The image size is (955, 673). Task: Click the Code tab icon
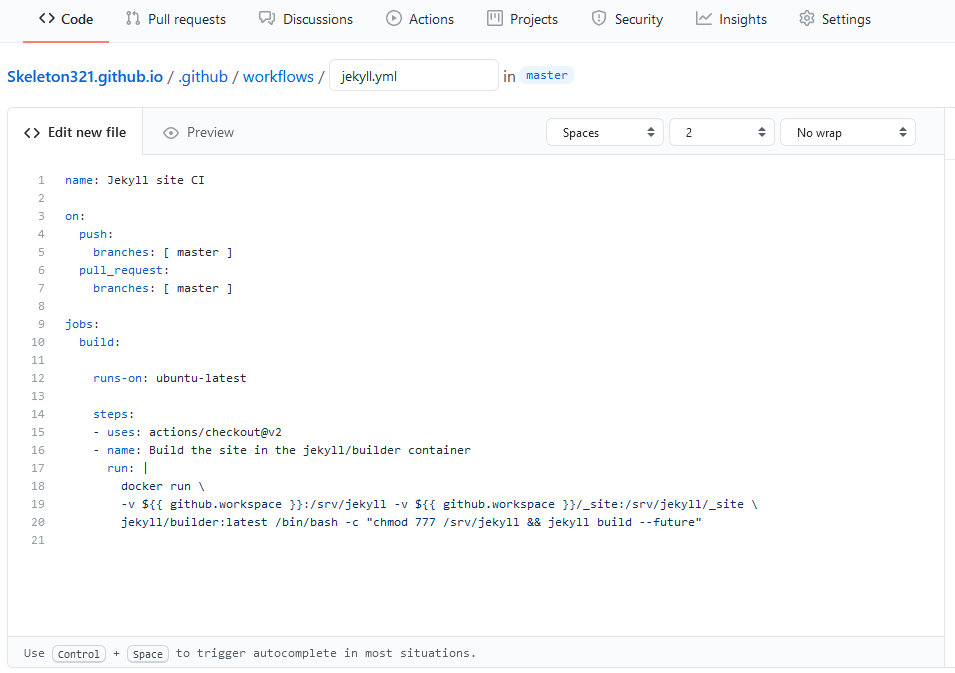tap(46, 19)
